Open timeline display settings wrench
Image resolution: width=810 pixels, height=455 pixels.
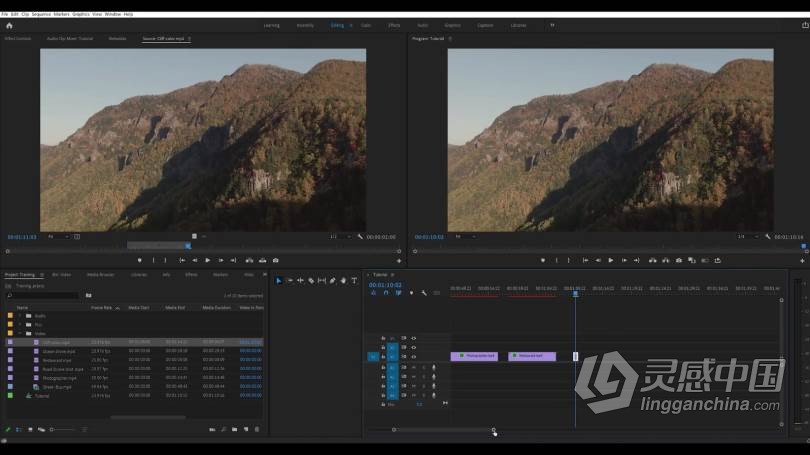[424, 293]
